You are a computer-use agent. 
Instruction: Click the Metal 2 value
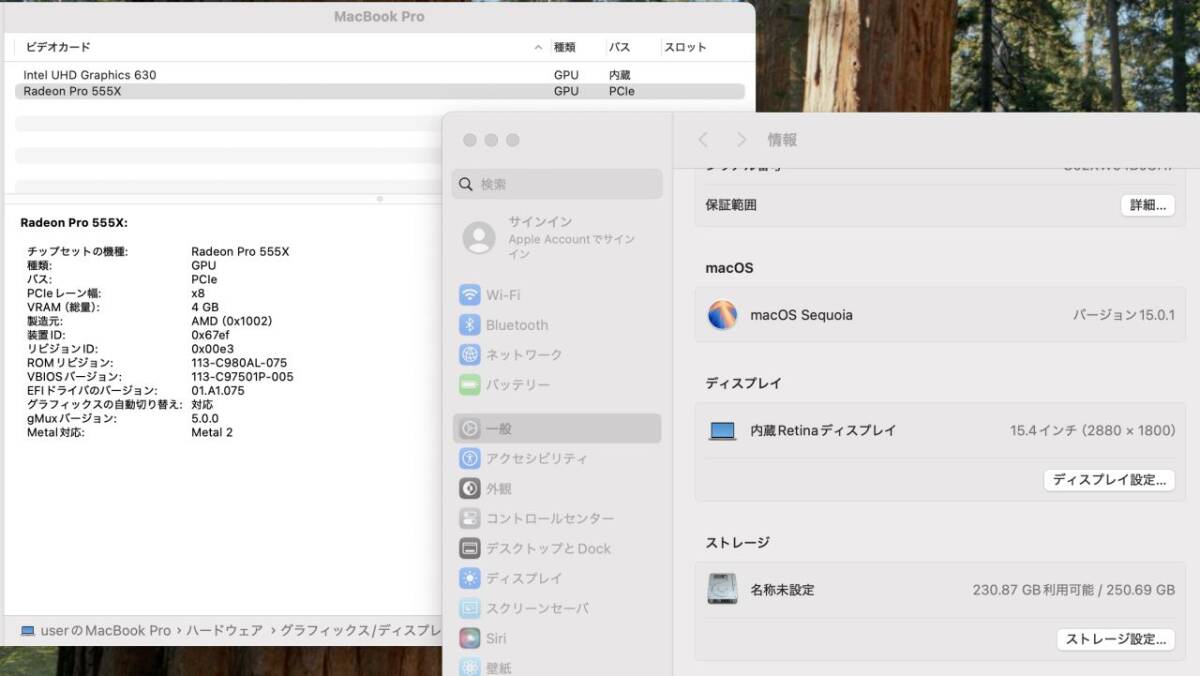pyautogui.click(x=212, y=433)
